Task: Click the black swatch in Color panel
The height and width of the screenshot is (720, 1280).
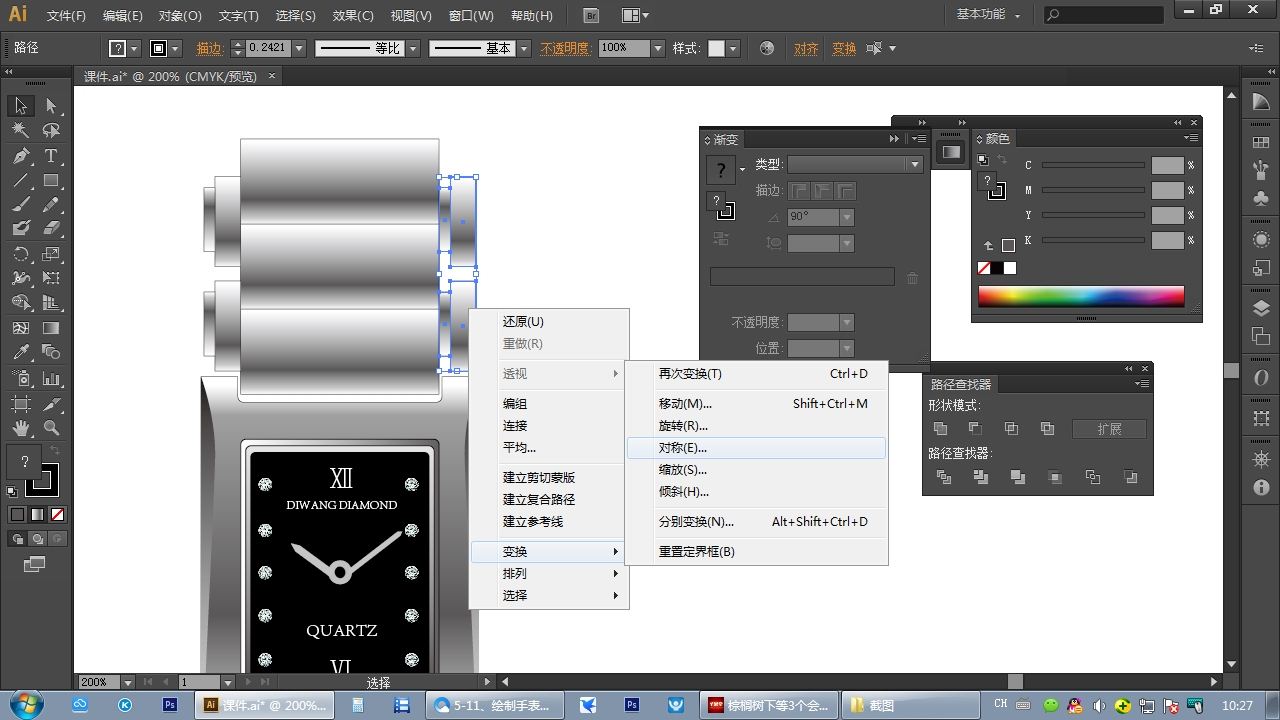Action: 997,268
